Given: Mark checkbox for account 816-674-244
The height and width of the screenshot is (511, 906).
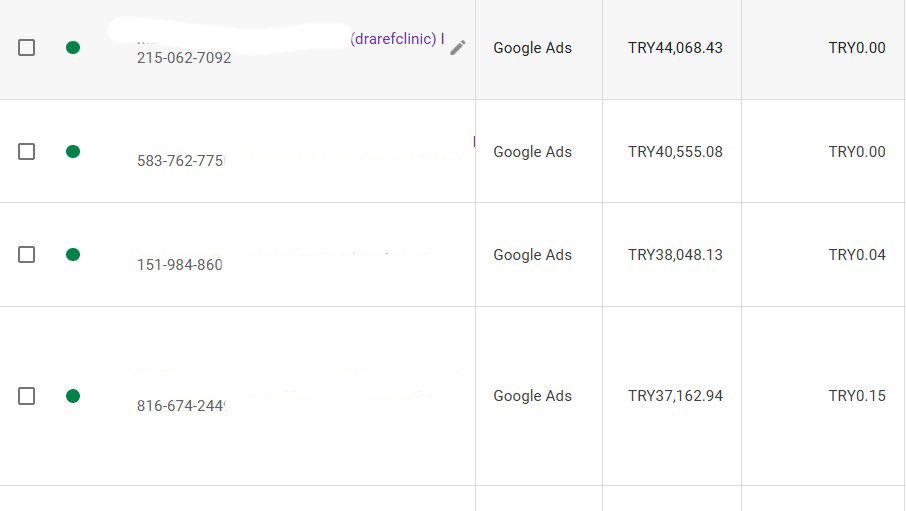Looking at the screenshot, I should click(27, 396).
